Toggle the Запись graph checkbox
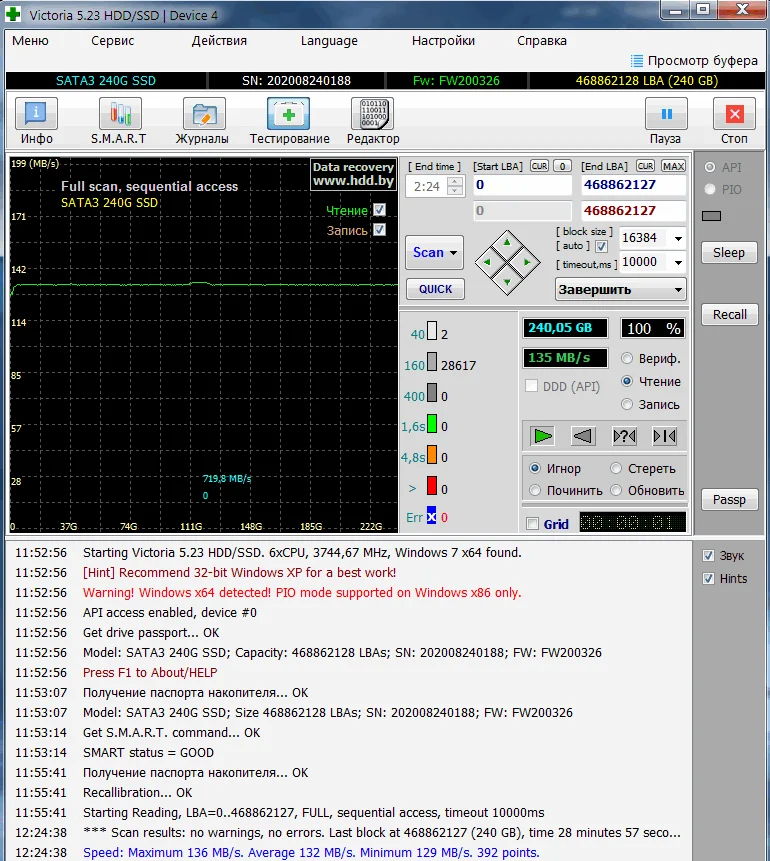This screenshot has height=861, width=770. coord(380,230)
